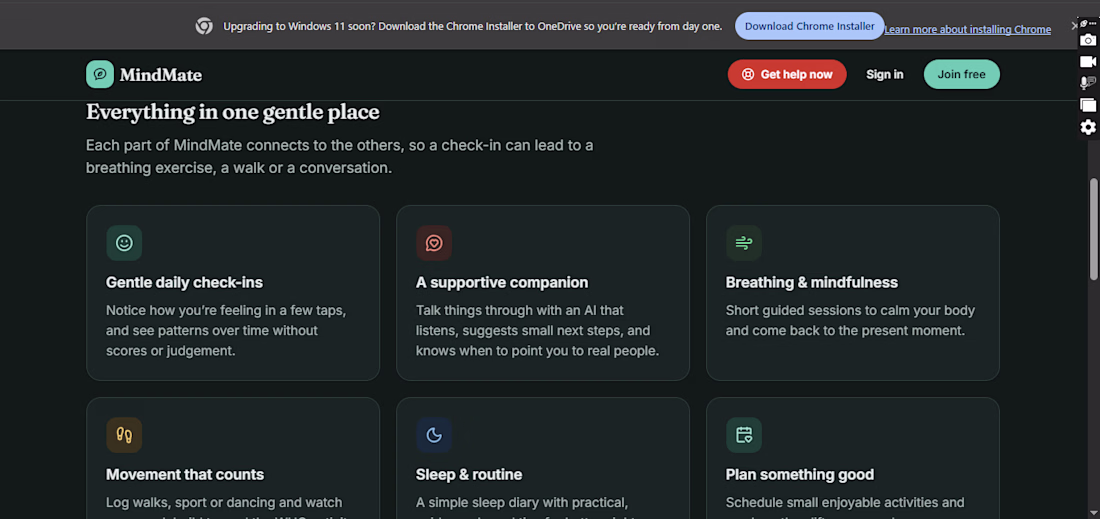Click the Everything in one gentle place heading
1100x519 pixels.
[x=233, y=112]
